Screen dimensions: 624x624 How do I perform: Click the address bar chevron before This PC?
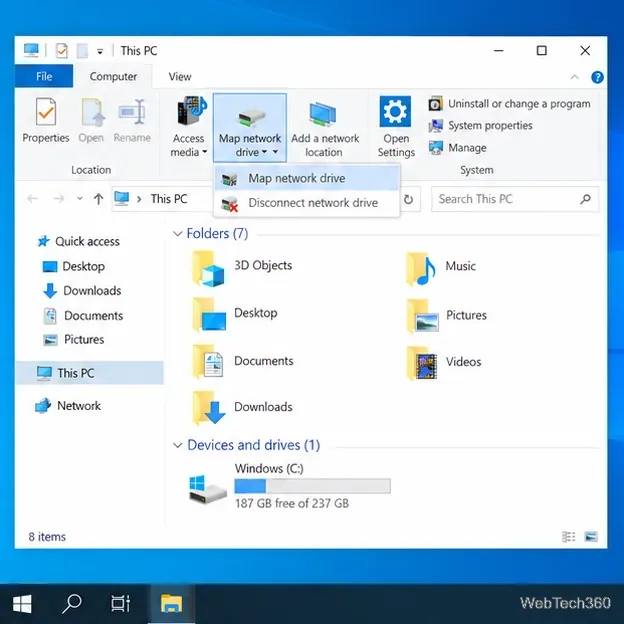pyautogui.click(x=139, y=199)
